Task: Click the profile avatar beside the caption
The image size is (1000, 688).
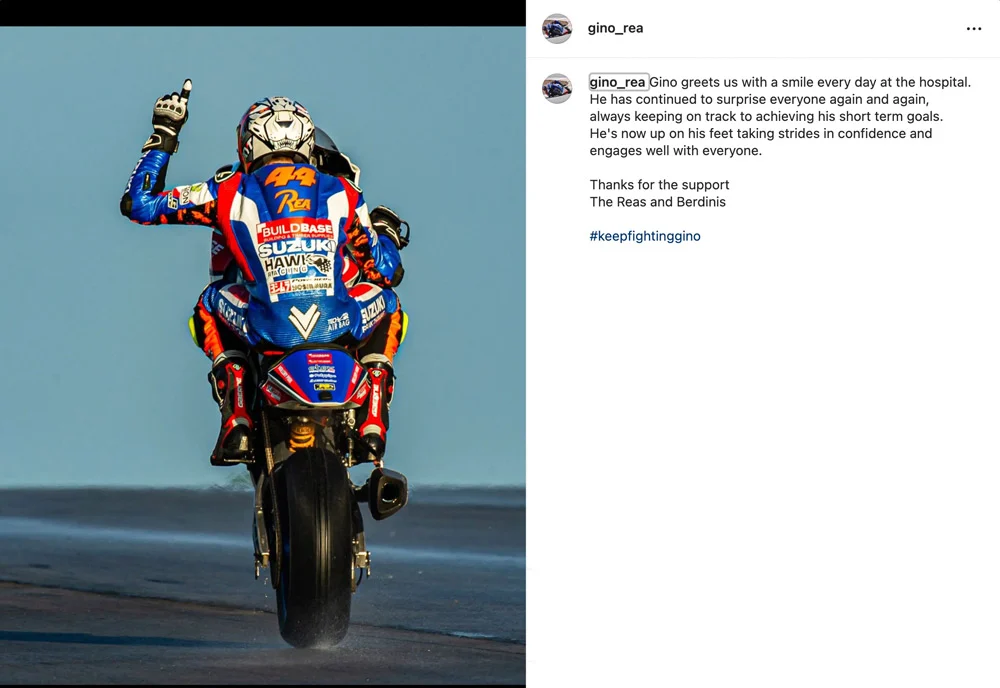Action: point(557,88)
